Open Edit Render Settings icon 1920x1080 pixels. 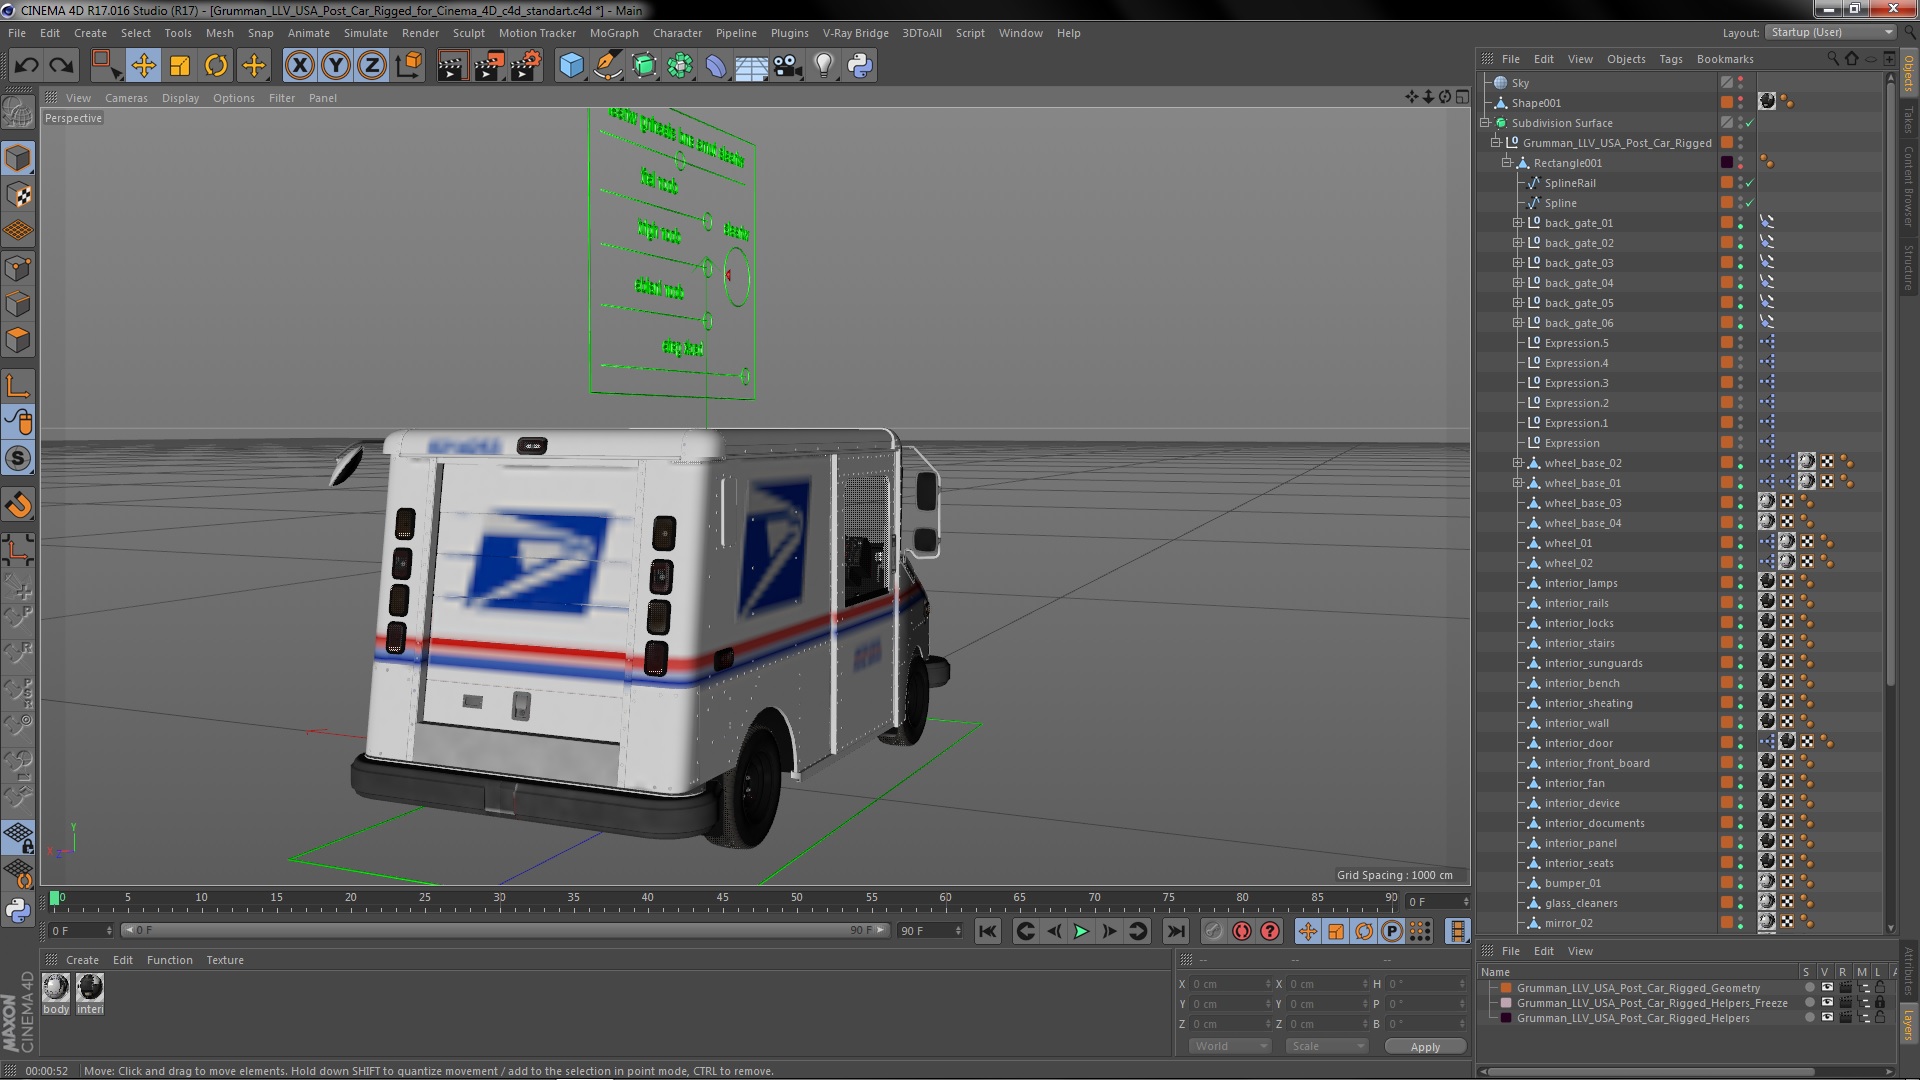coord(525,66)
